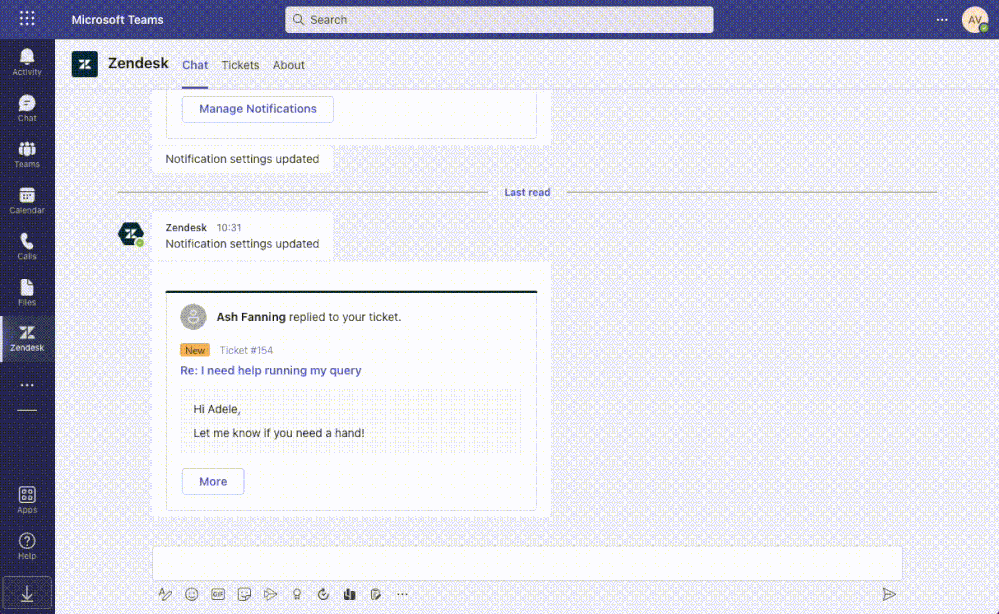Viewport: 999px width, 614px height.
Task: Click the Zendesk app logo in header
Action: (85, 64)
